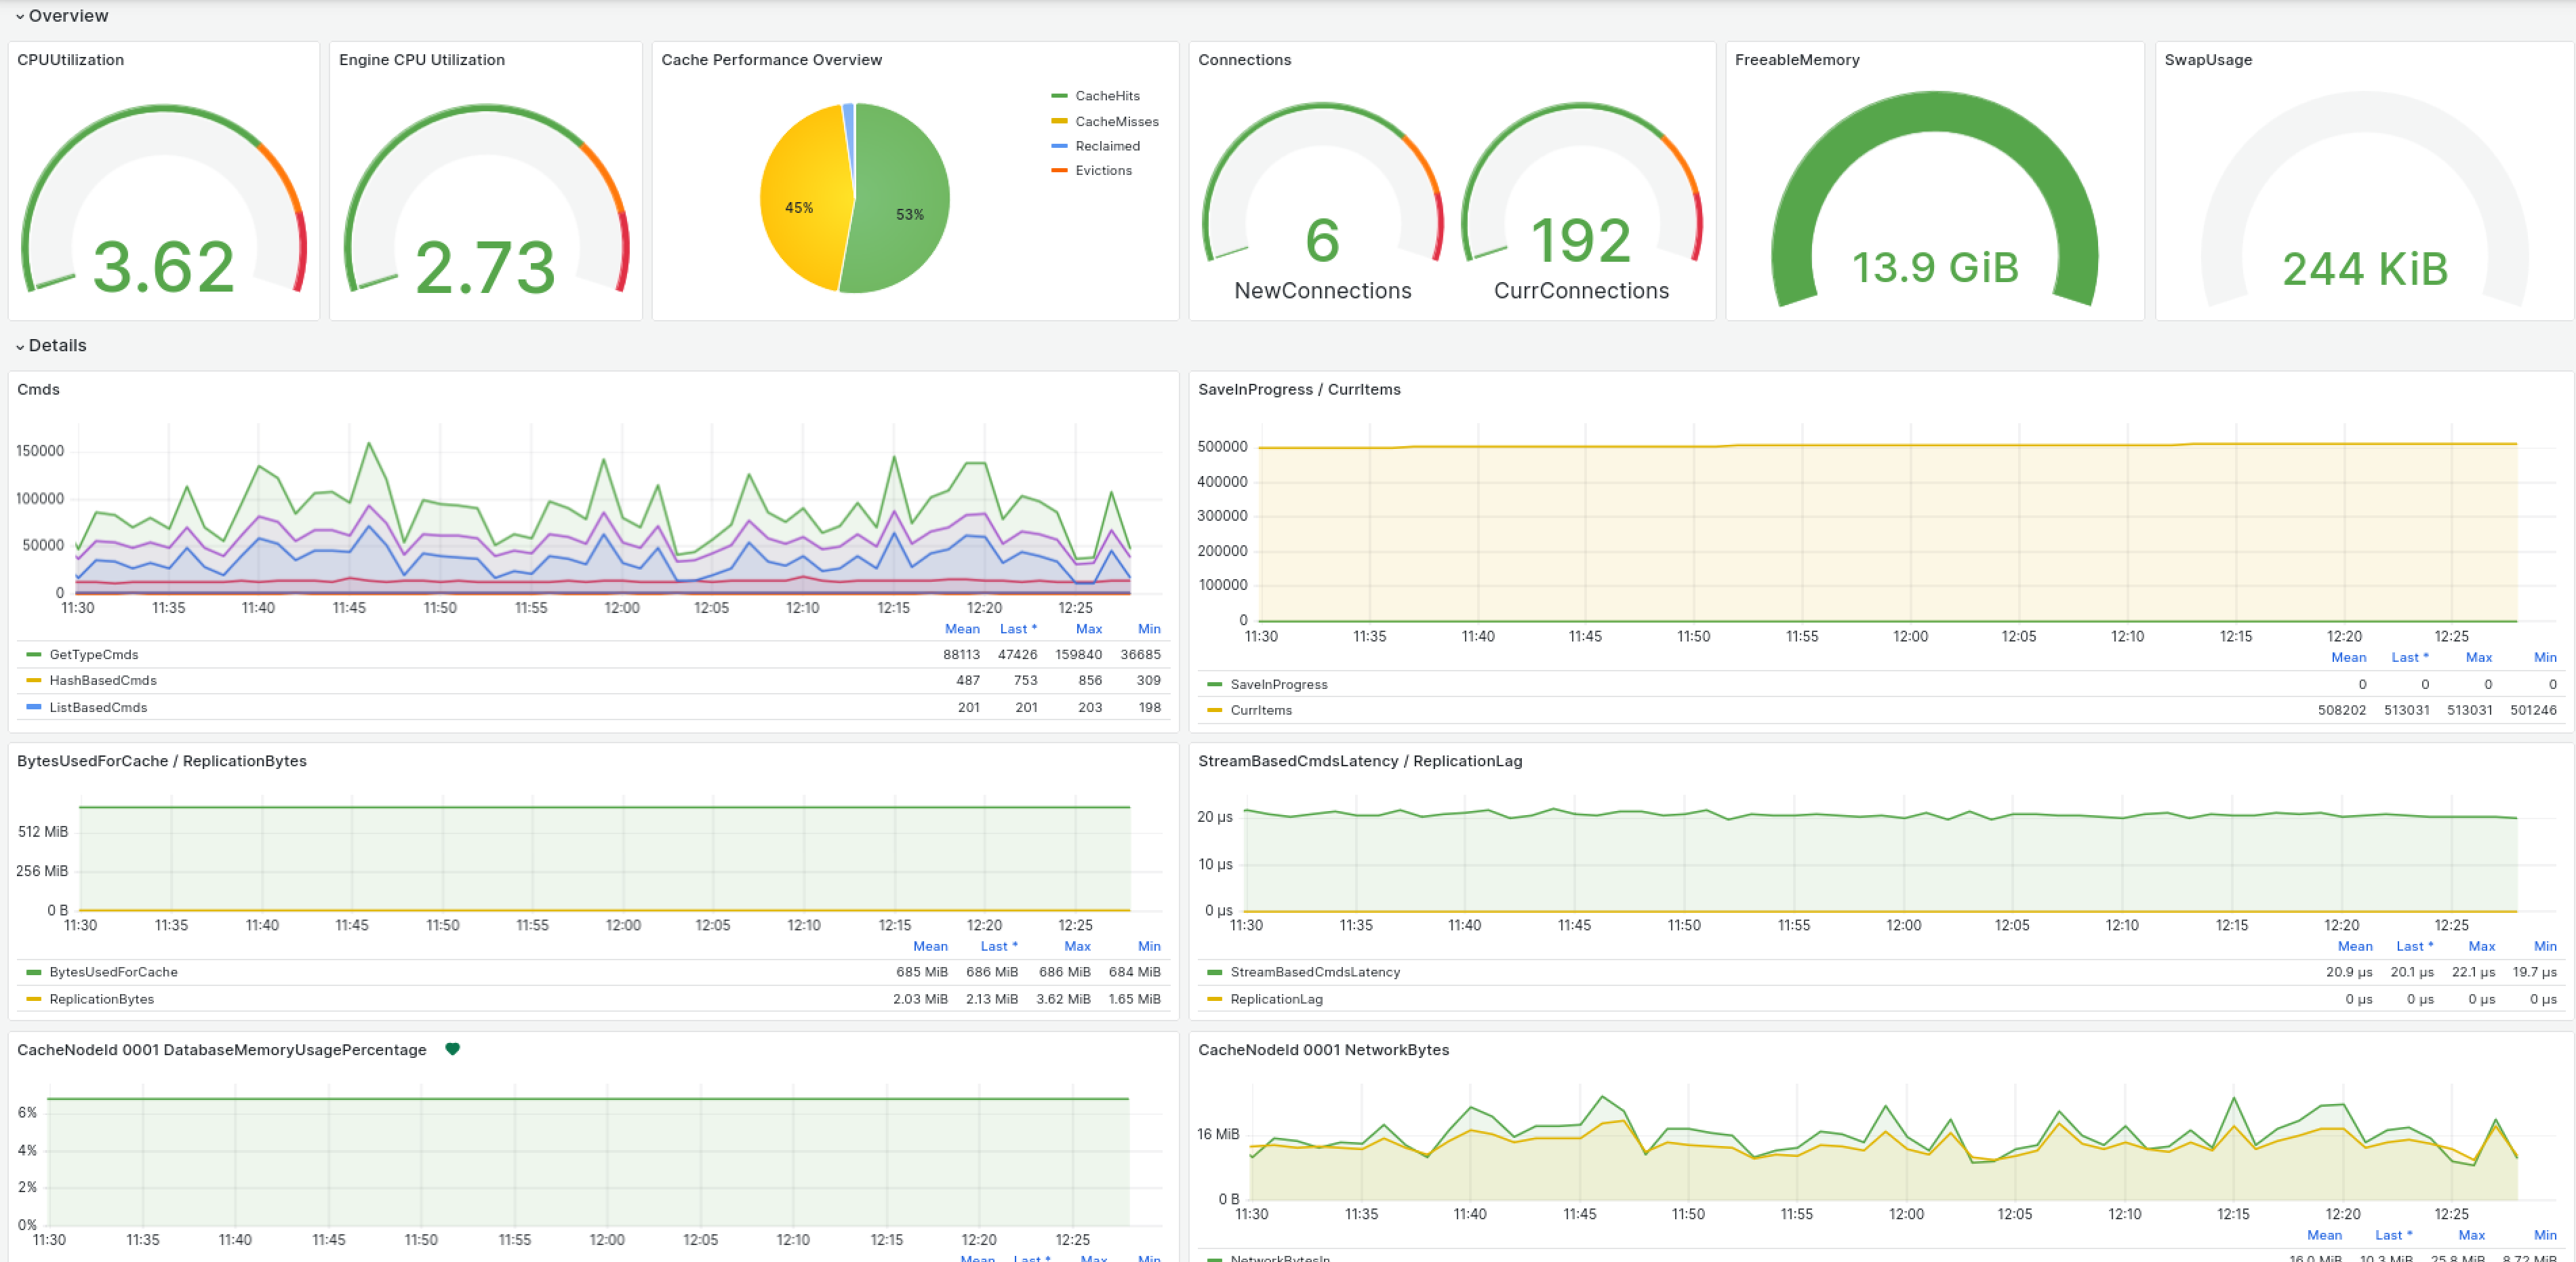Click the ListBasedCmds legend color marker
This screenshot has width=2576, height=1262.
click(x=34, y=707)
